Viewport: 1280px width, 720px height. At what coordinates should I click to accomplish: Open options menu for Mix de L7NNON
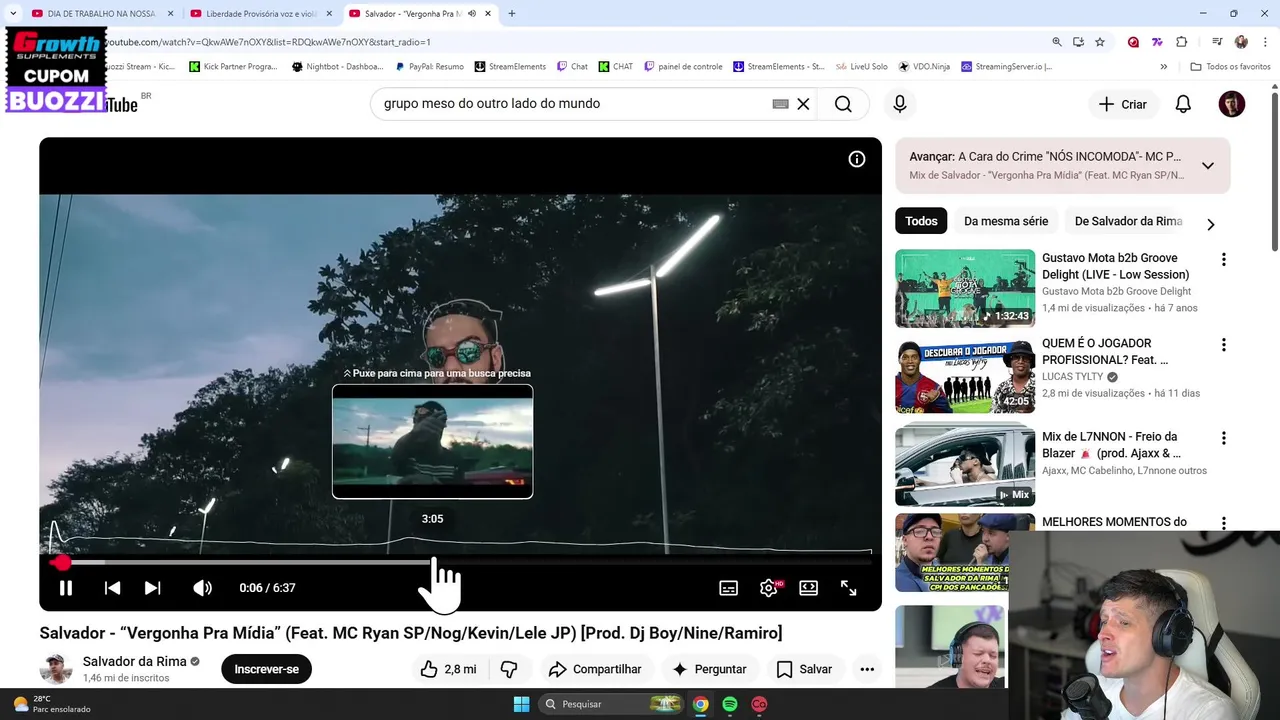pos(1223,438)
